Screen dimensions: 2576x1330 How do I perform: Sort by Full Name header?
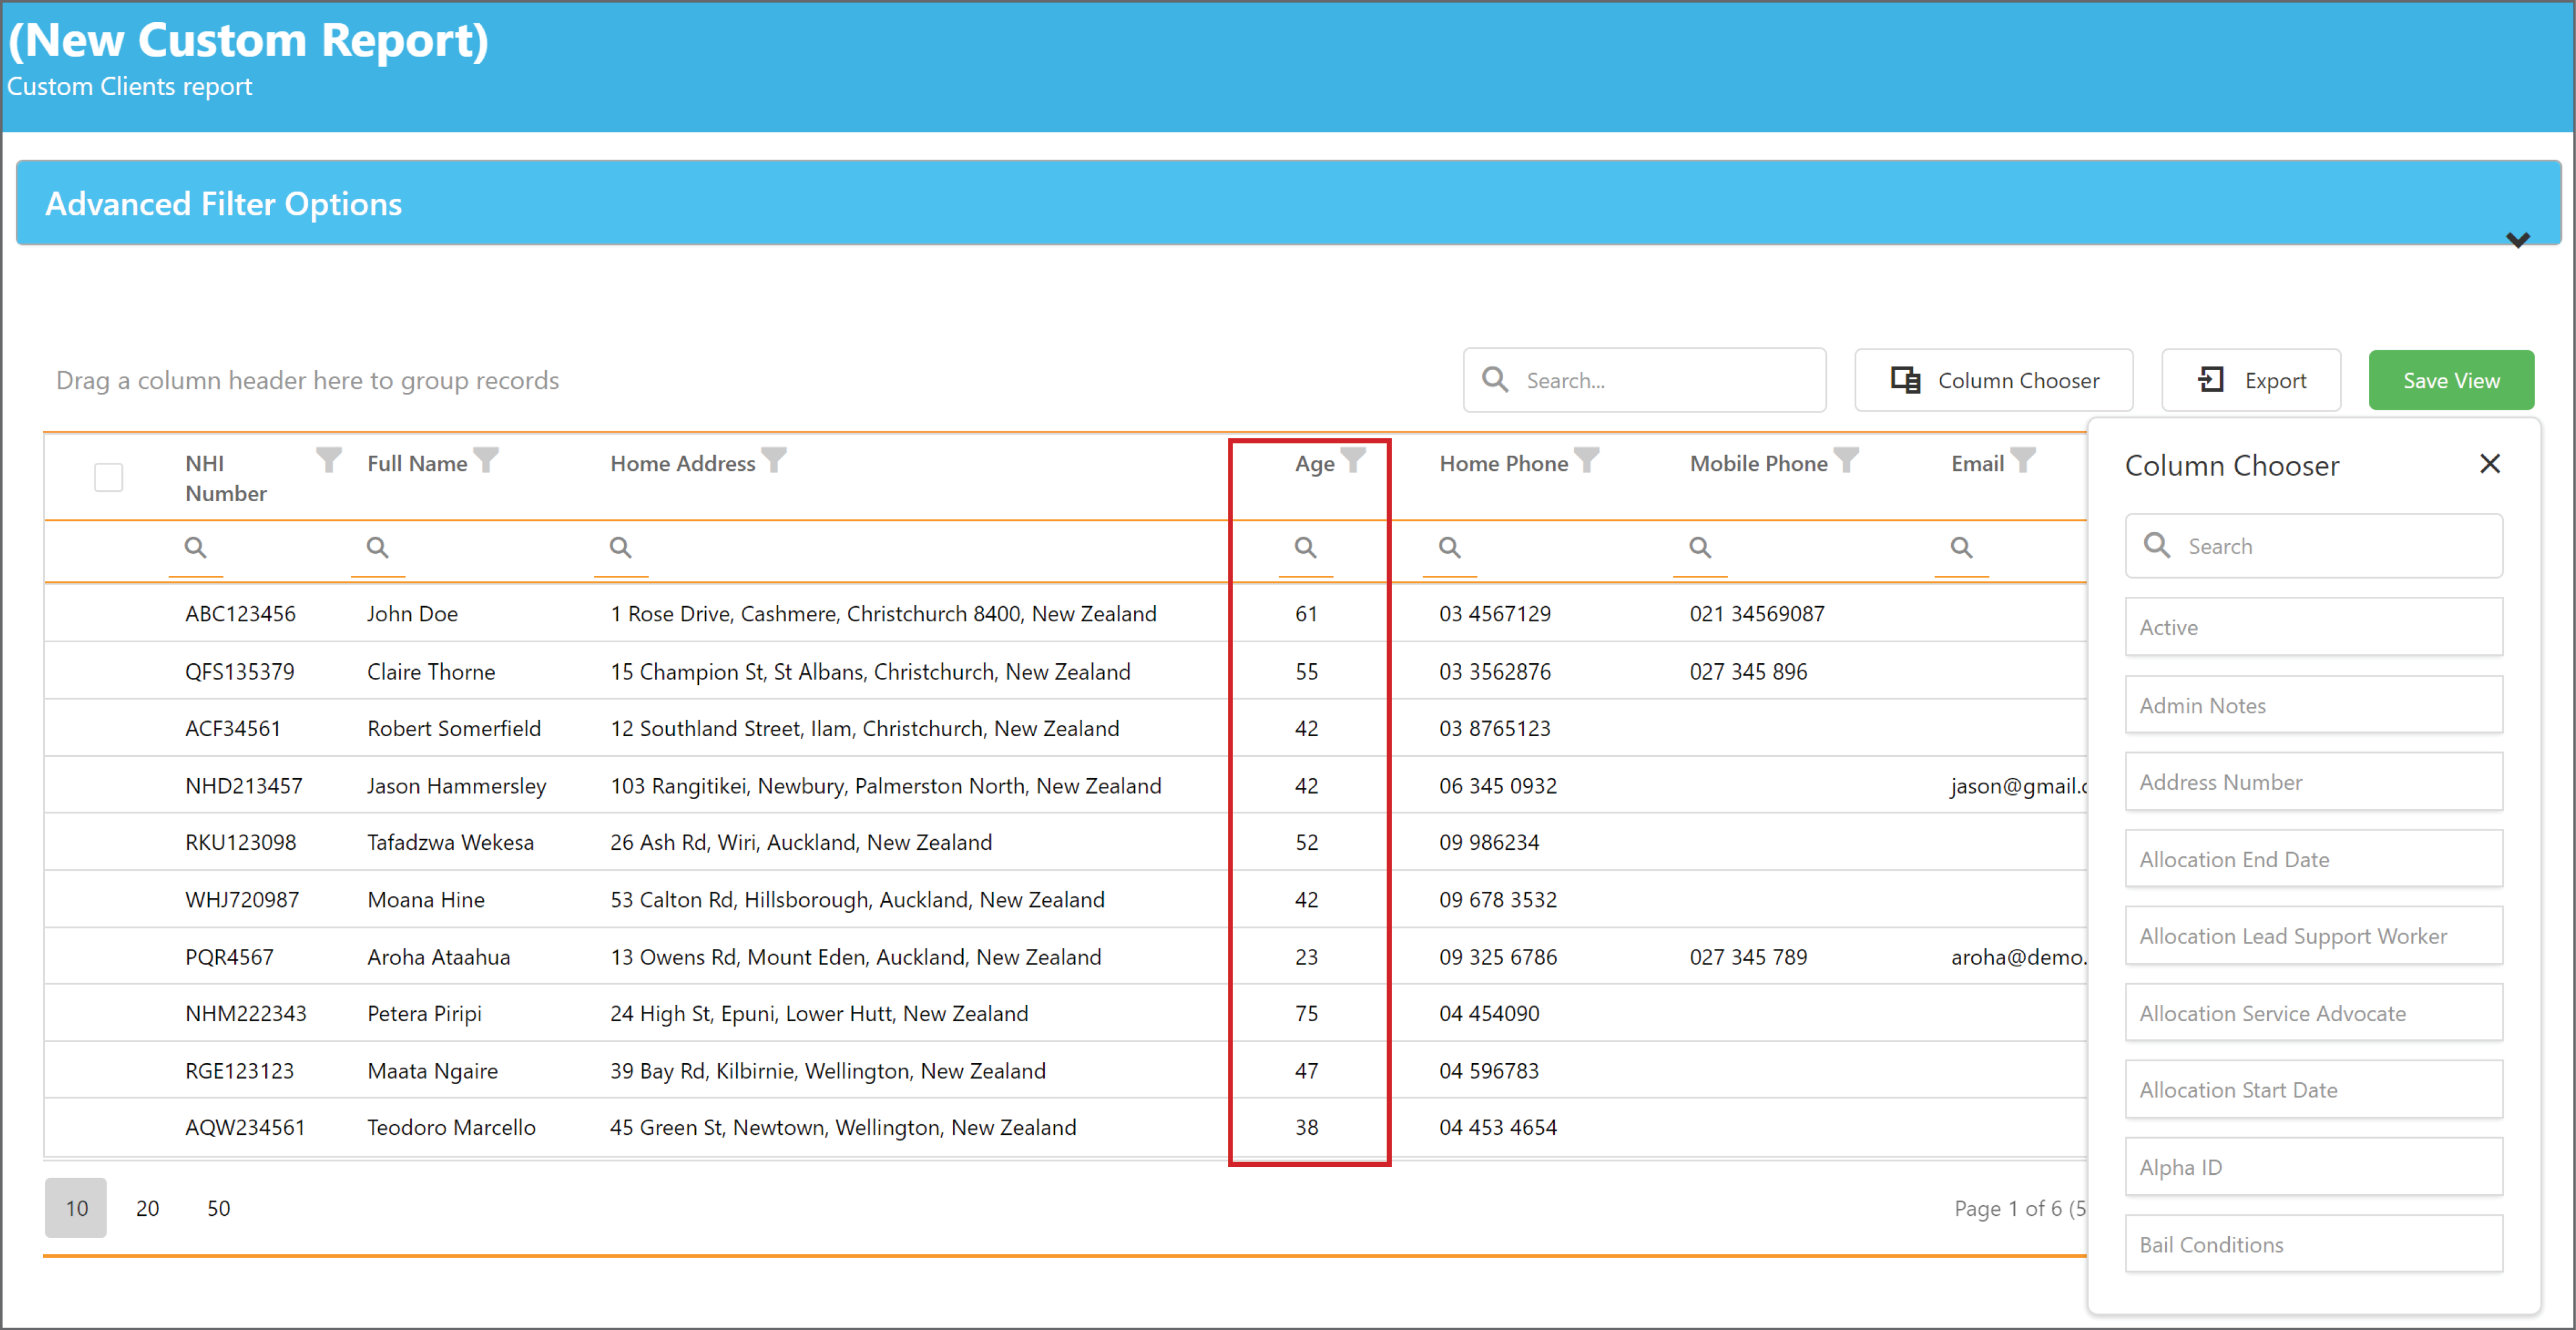[x=417, y=463]
